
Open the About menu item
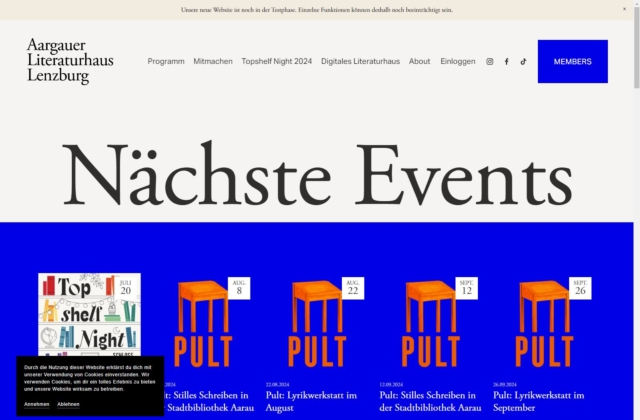pos(420,61)
